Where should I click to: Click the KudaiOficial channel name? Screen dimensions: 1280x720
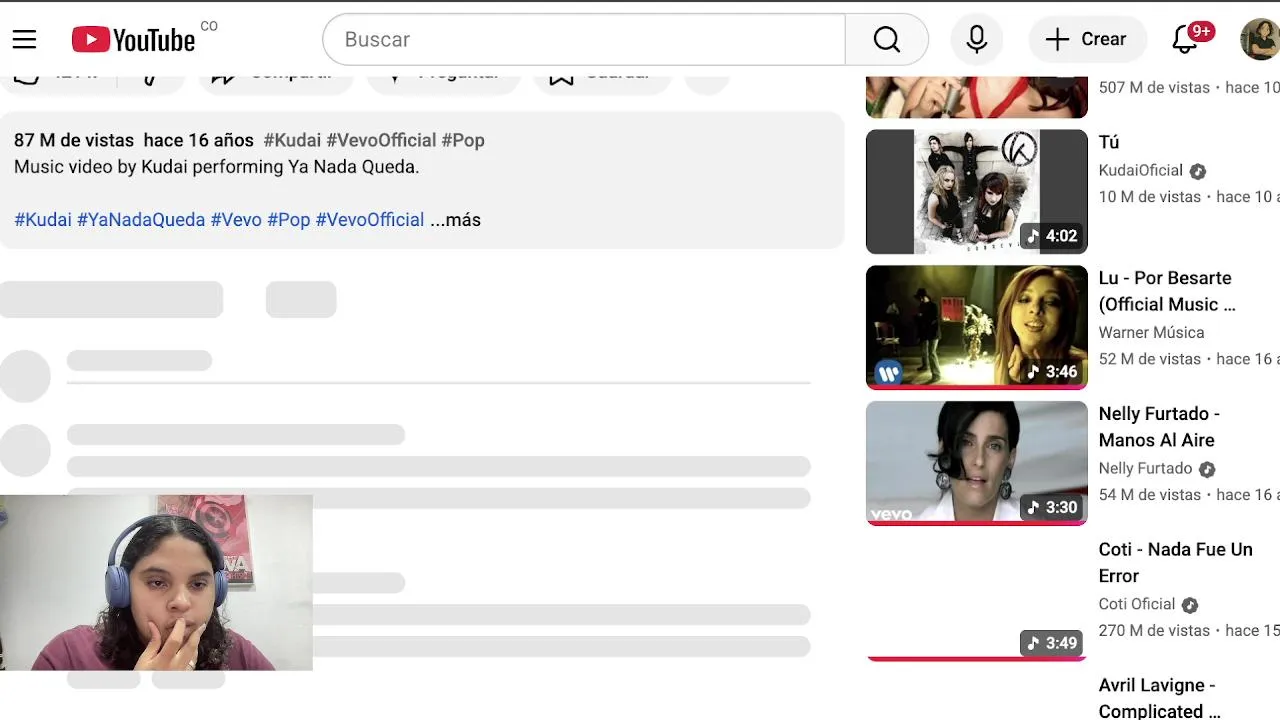[1140, 170]
